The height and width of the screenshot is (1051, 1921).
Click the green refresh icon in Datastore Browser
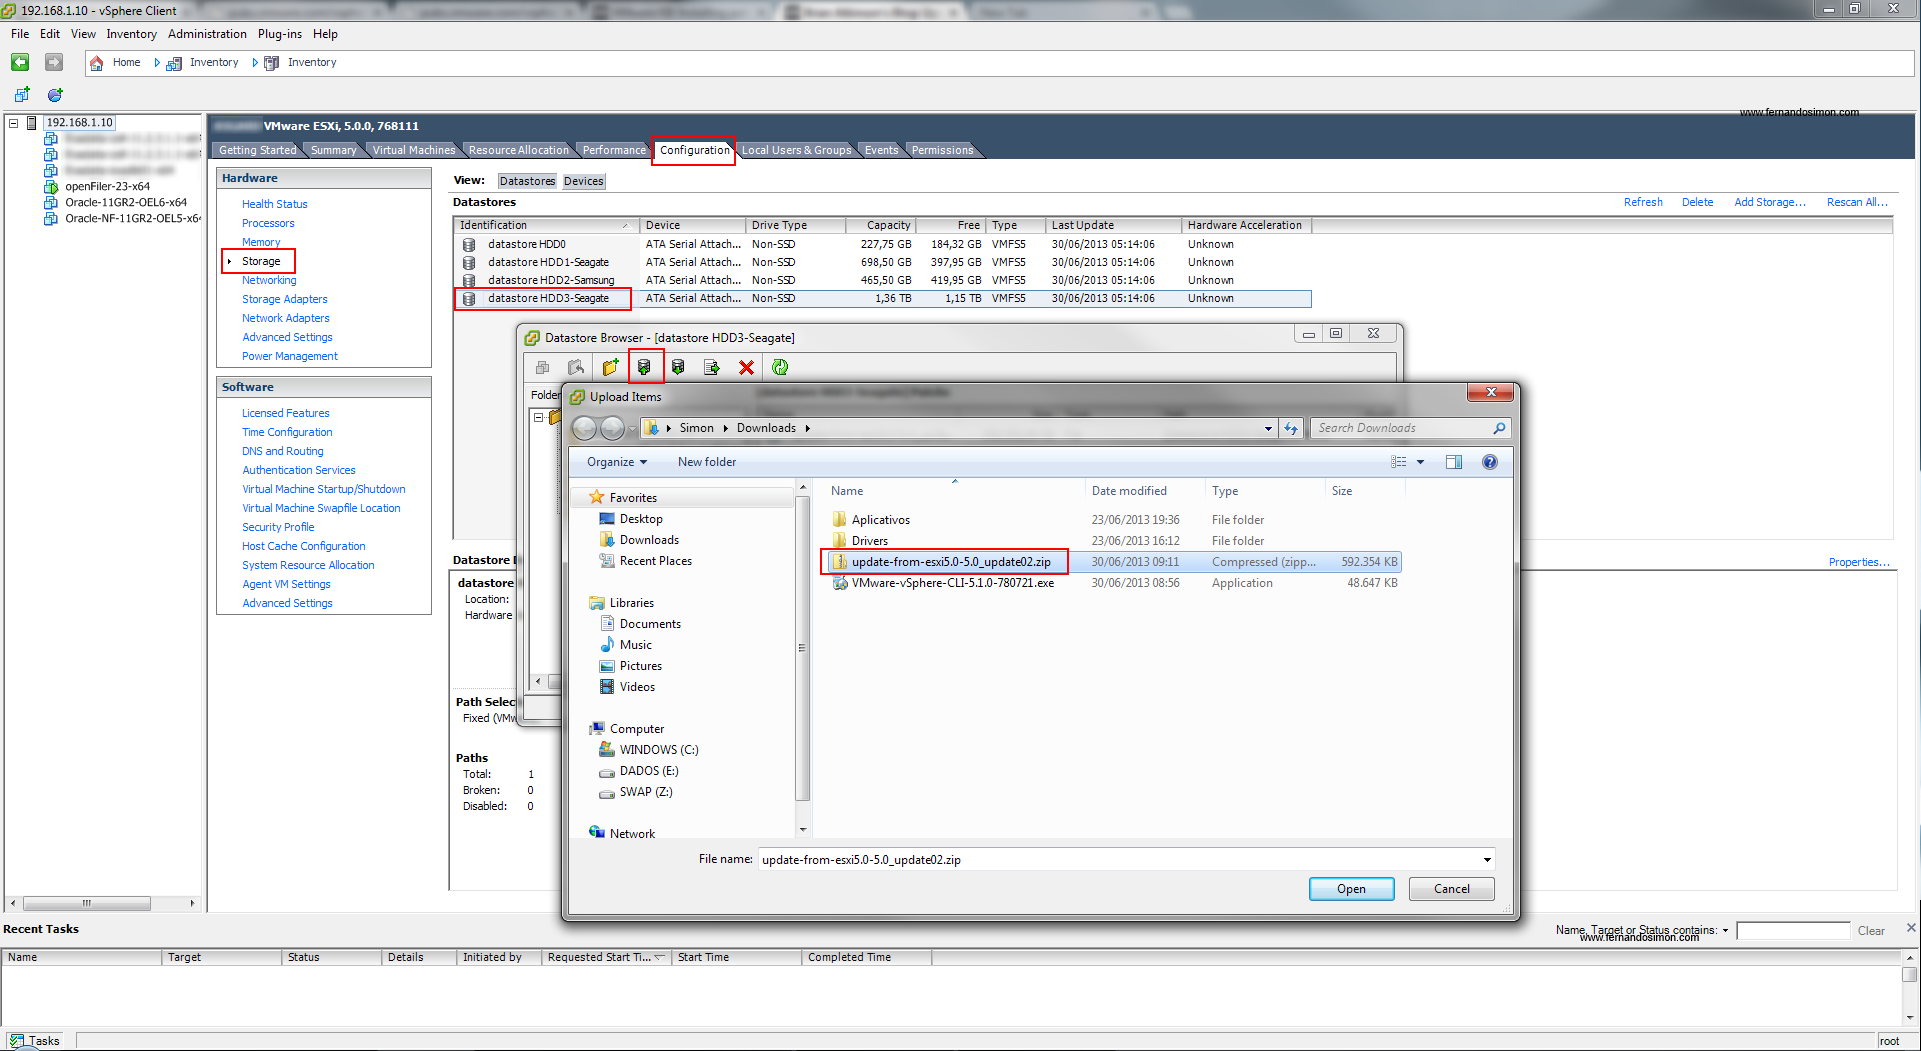tap(780, 367)
